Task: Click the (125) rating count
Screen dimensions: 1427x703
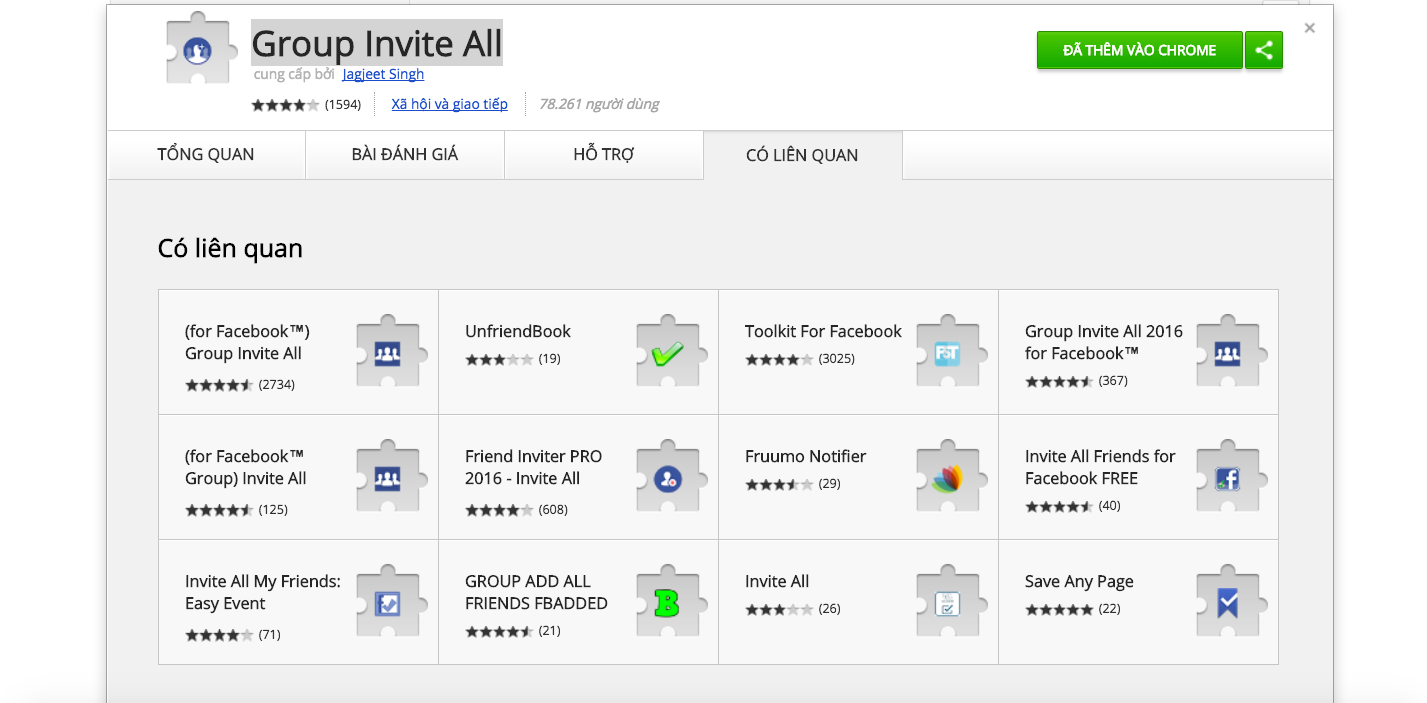Action: tap(273, 509)
